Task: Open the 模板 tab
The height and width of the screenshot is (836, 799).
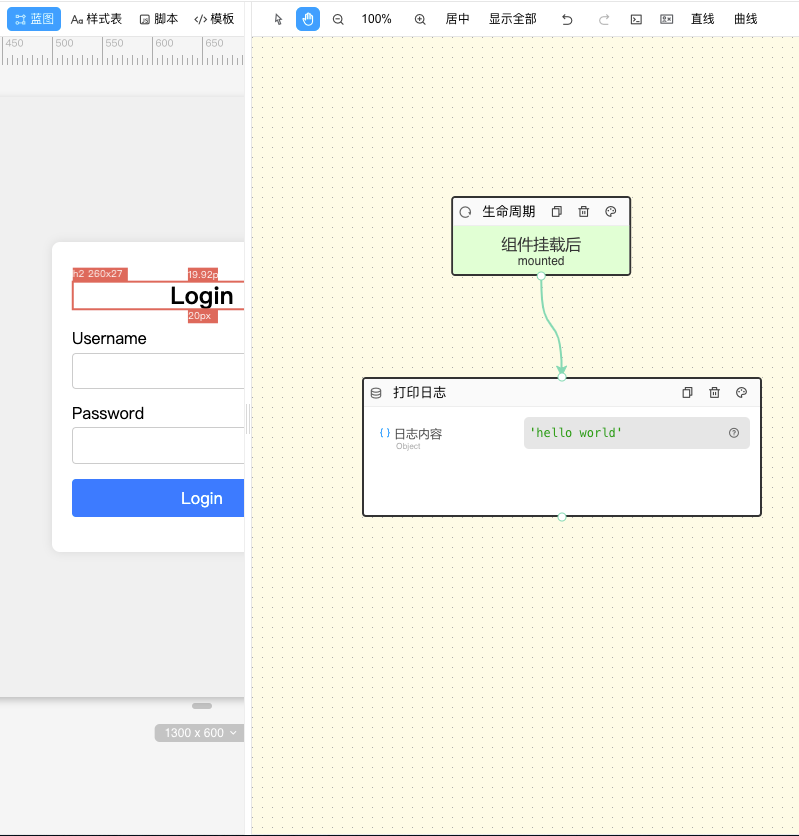Action: (214, 19)
